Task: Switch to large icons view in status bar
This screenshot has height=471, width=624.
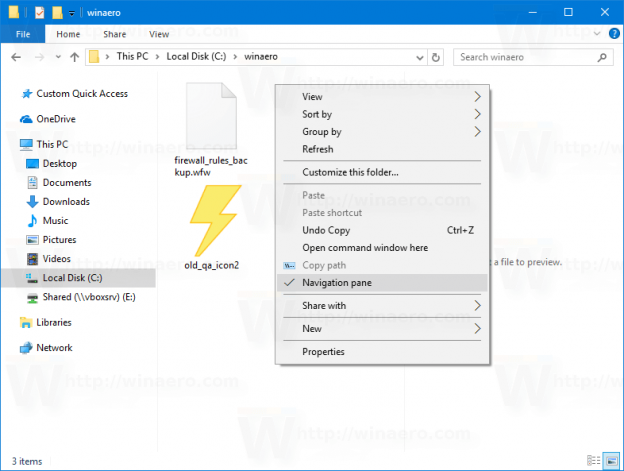Action: tap(611, 461)
